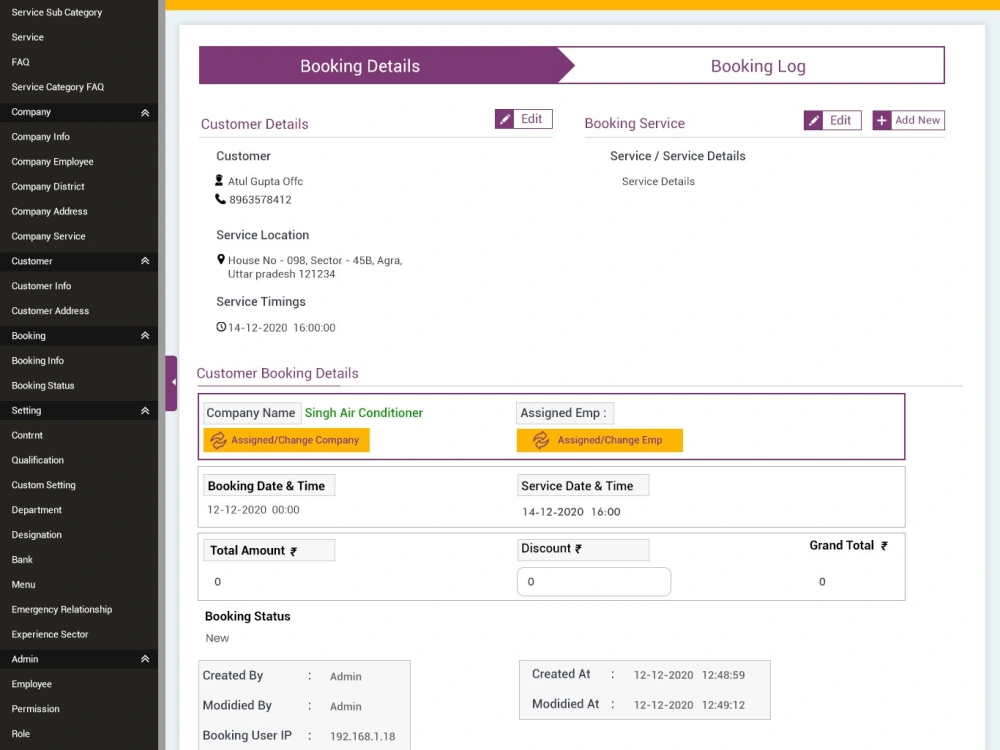Click the swap icon on Assigned/Change Company
Viewport: 1000px width, 750px height.
tap(218, 440)
